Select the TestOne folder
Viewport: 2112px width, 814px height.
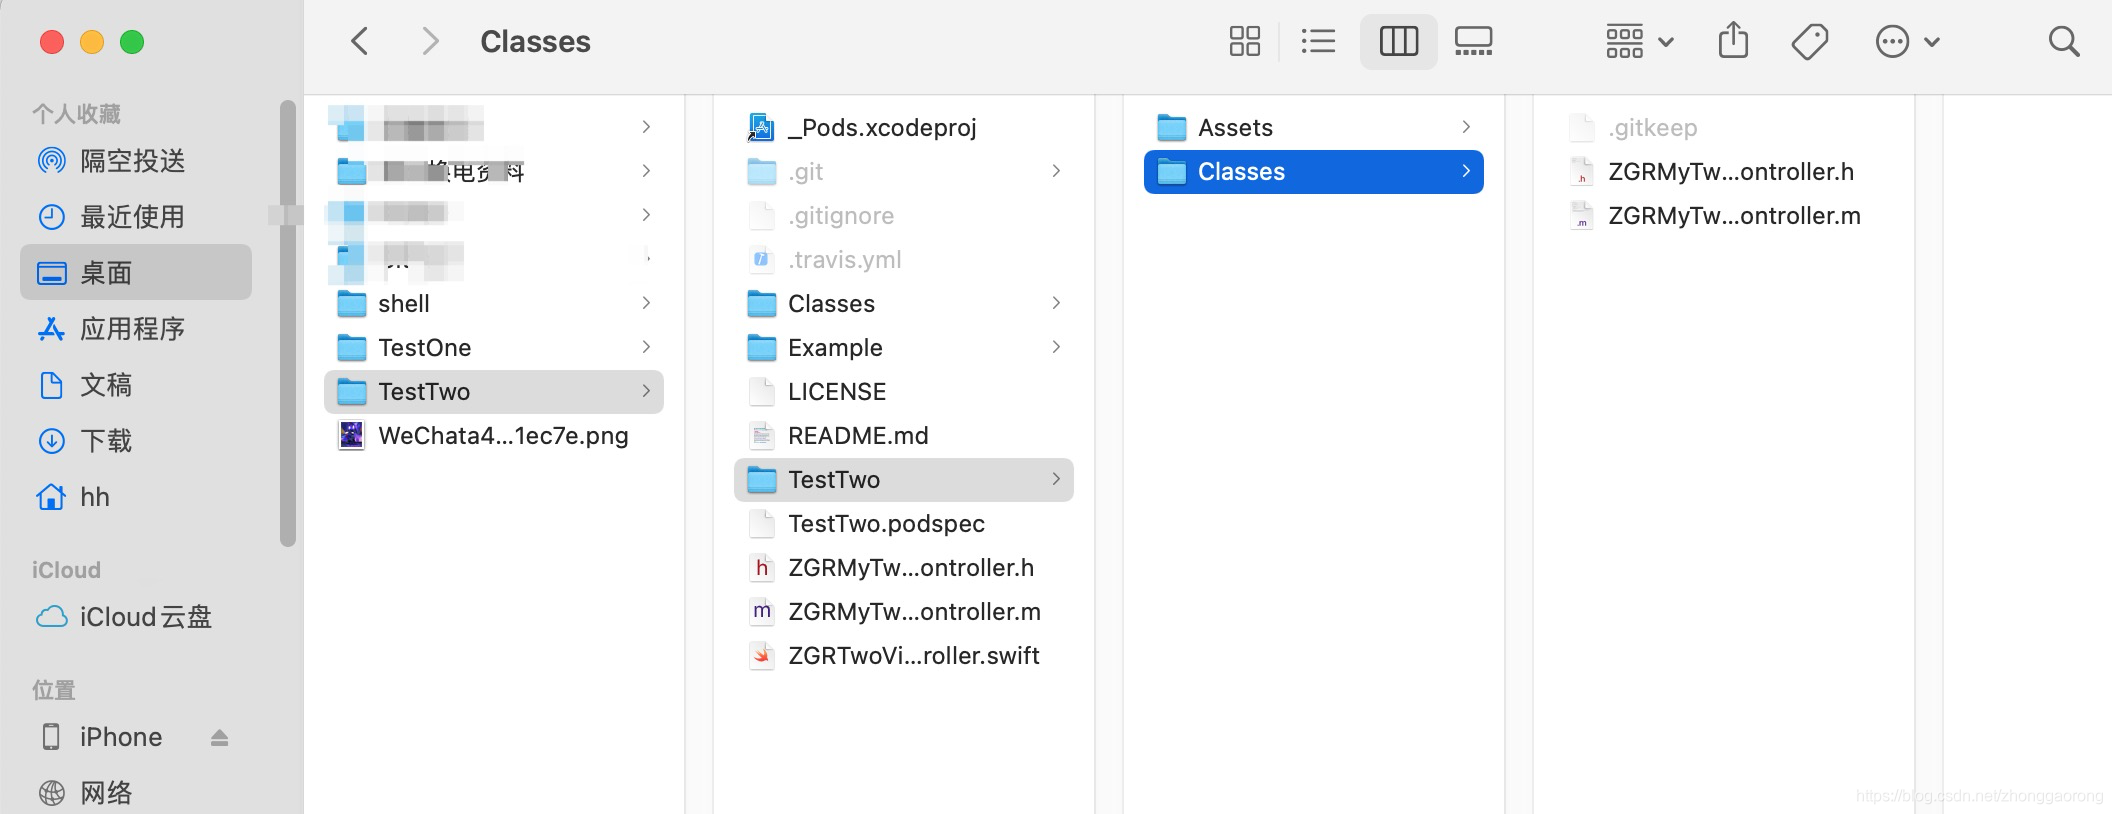click(x=494, y=348)
